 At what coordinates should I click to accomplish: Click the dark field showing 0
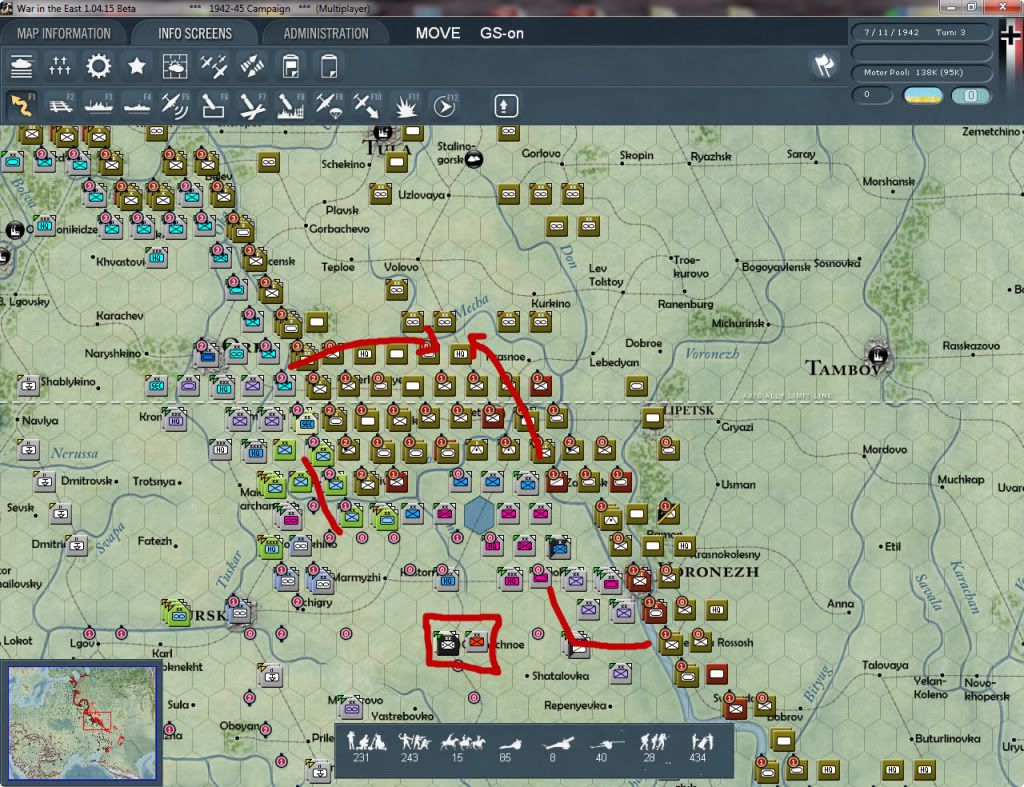(872, 95)
